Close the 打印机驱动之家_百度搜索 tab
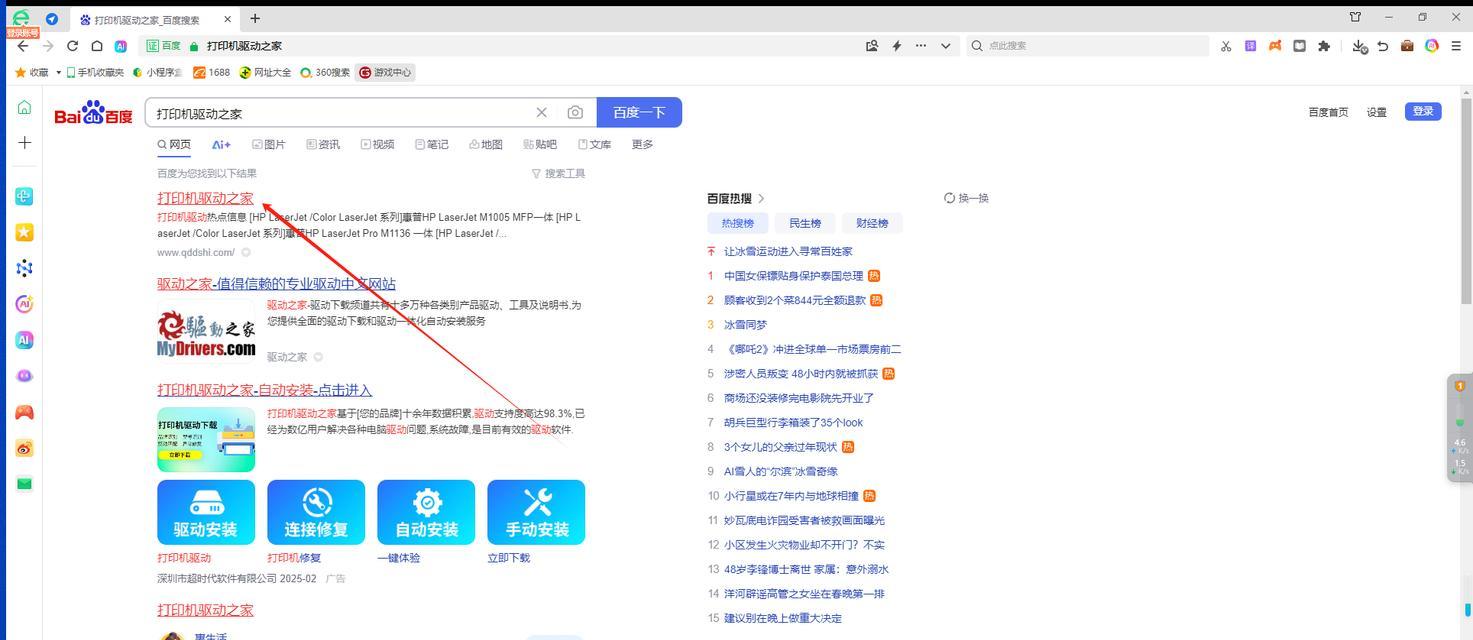The width and height of the screenshot is (1473, 640). 229,19
